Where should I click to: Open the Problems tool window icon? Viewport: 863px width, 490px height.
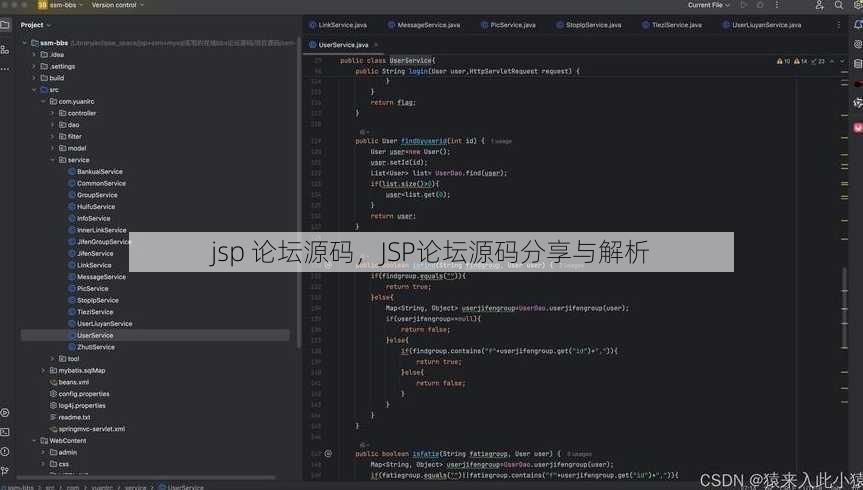[4, 452]
